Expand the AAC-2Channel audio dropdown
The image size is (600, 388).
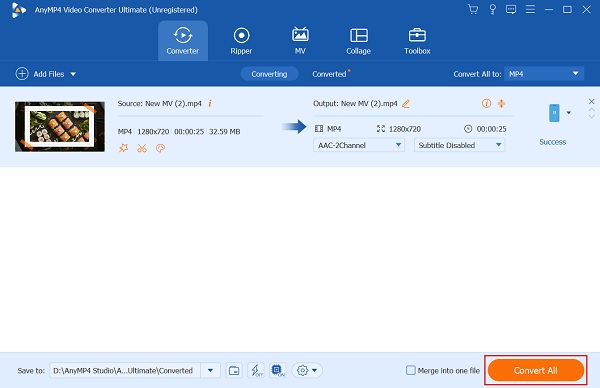point(359,145)
